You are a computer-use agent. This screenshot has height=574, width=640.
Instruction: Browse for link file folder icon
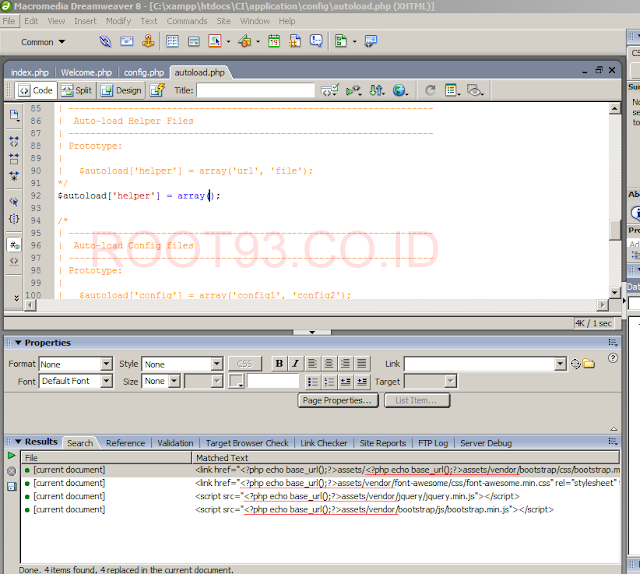[588, 363]
